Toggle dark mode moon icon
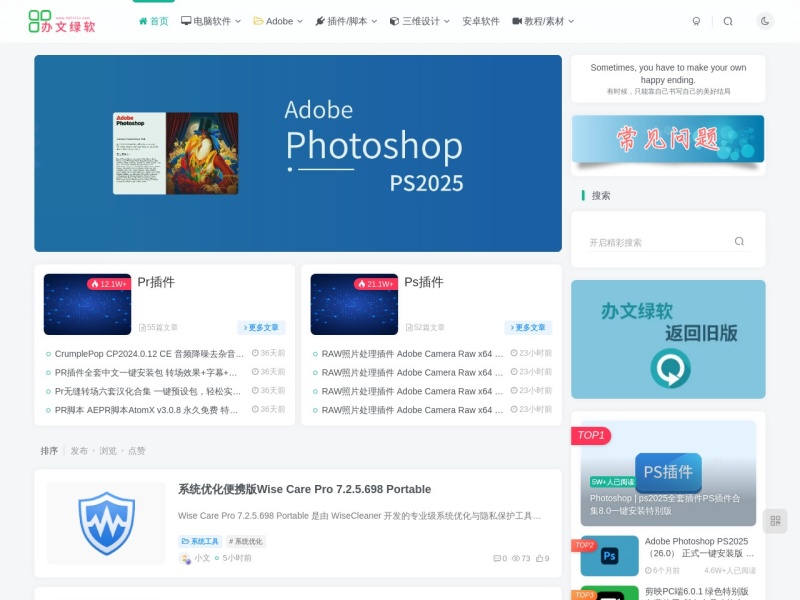The height and width of the screenshot is (600, 800). [x=765, y=21]
